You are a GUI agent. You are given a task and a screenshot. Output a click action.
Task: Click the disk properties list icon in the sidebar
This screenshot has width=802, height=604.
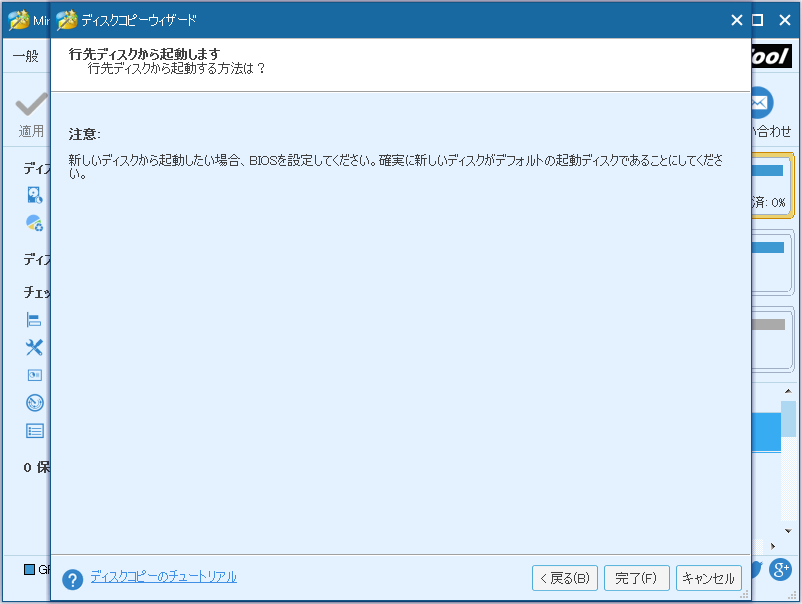tap(35, 431)
